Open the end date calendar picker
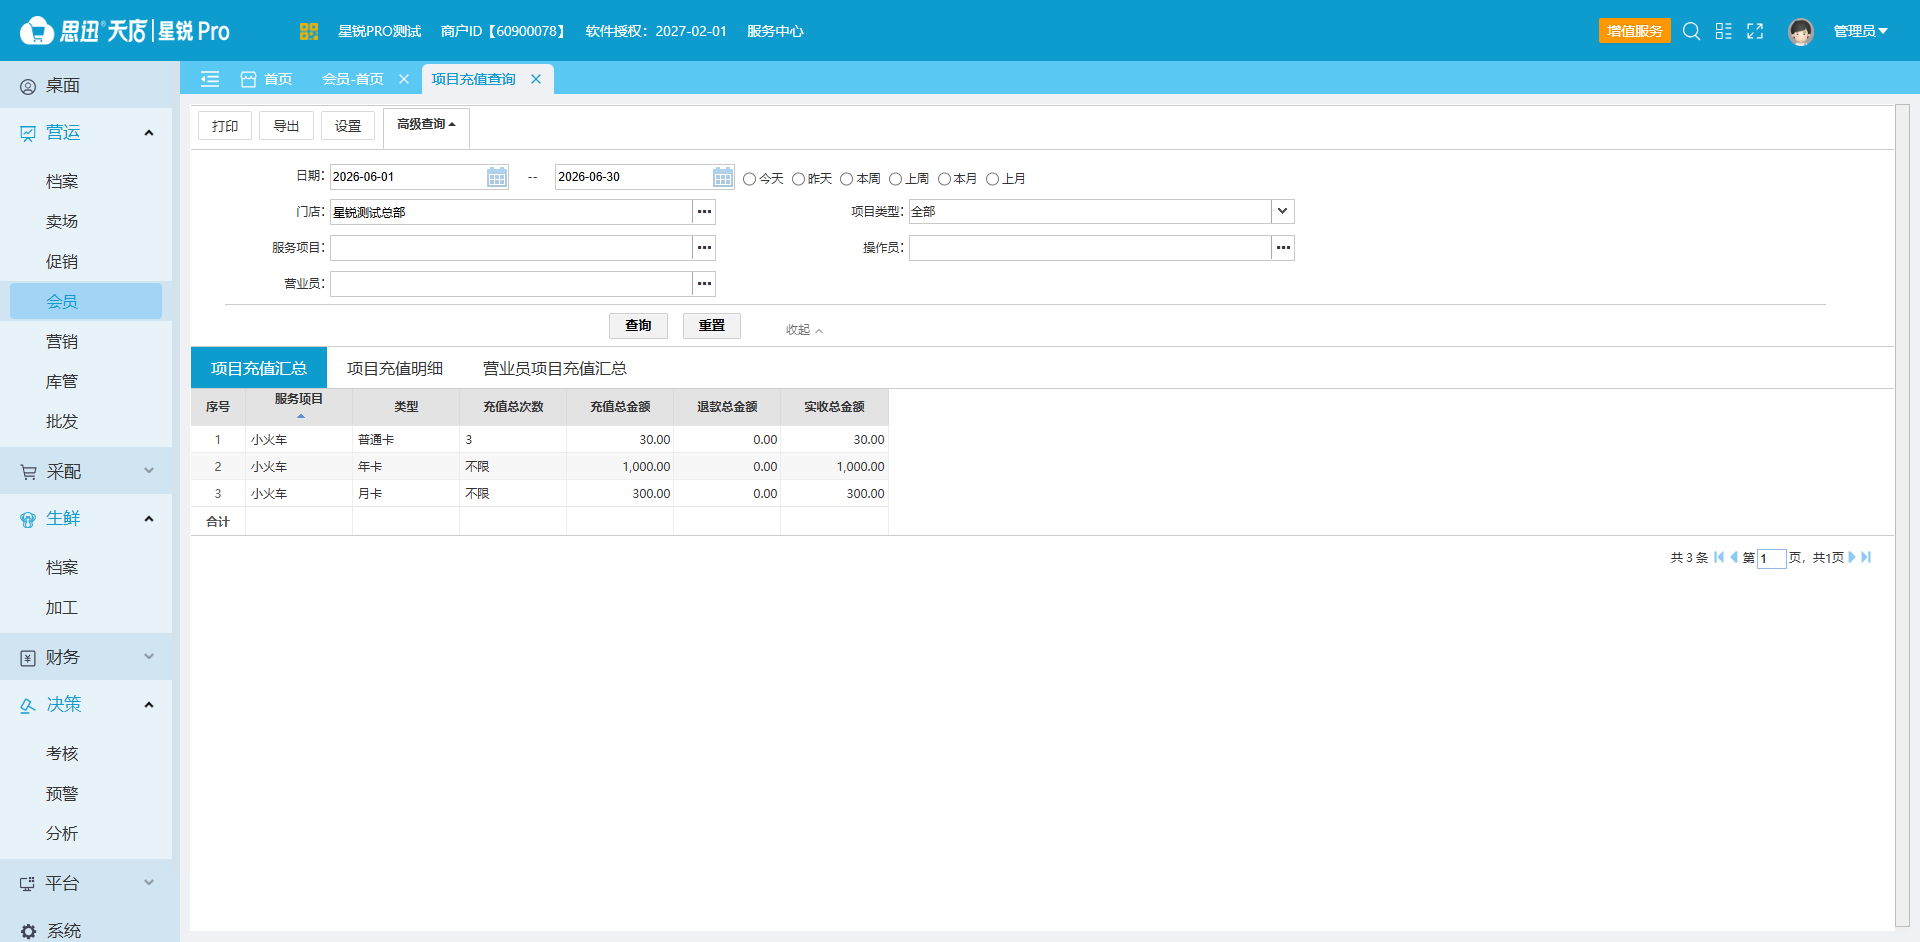This screenshot has height=942, width=1920. (x=723, y=177)
